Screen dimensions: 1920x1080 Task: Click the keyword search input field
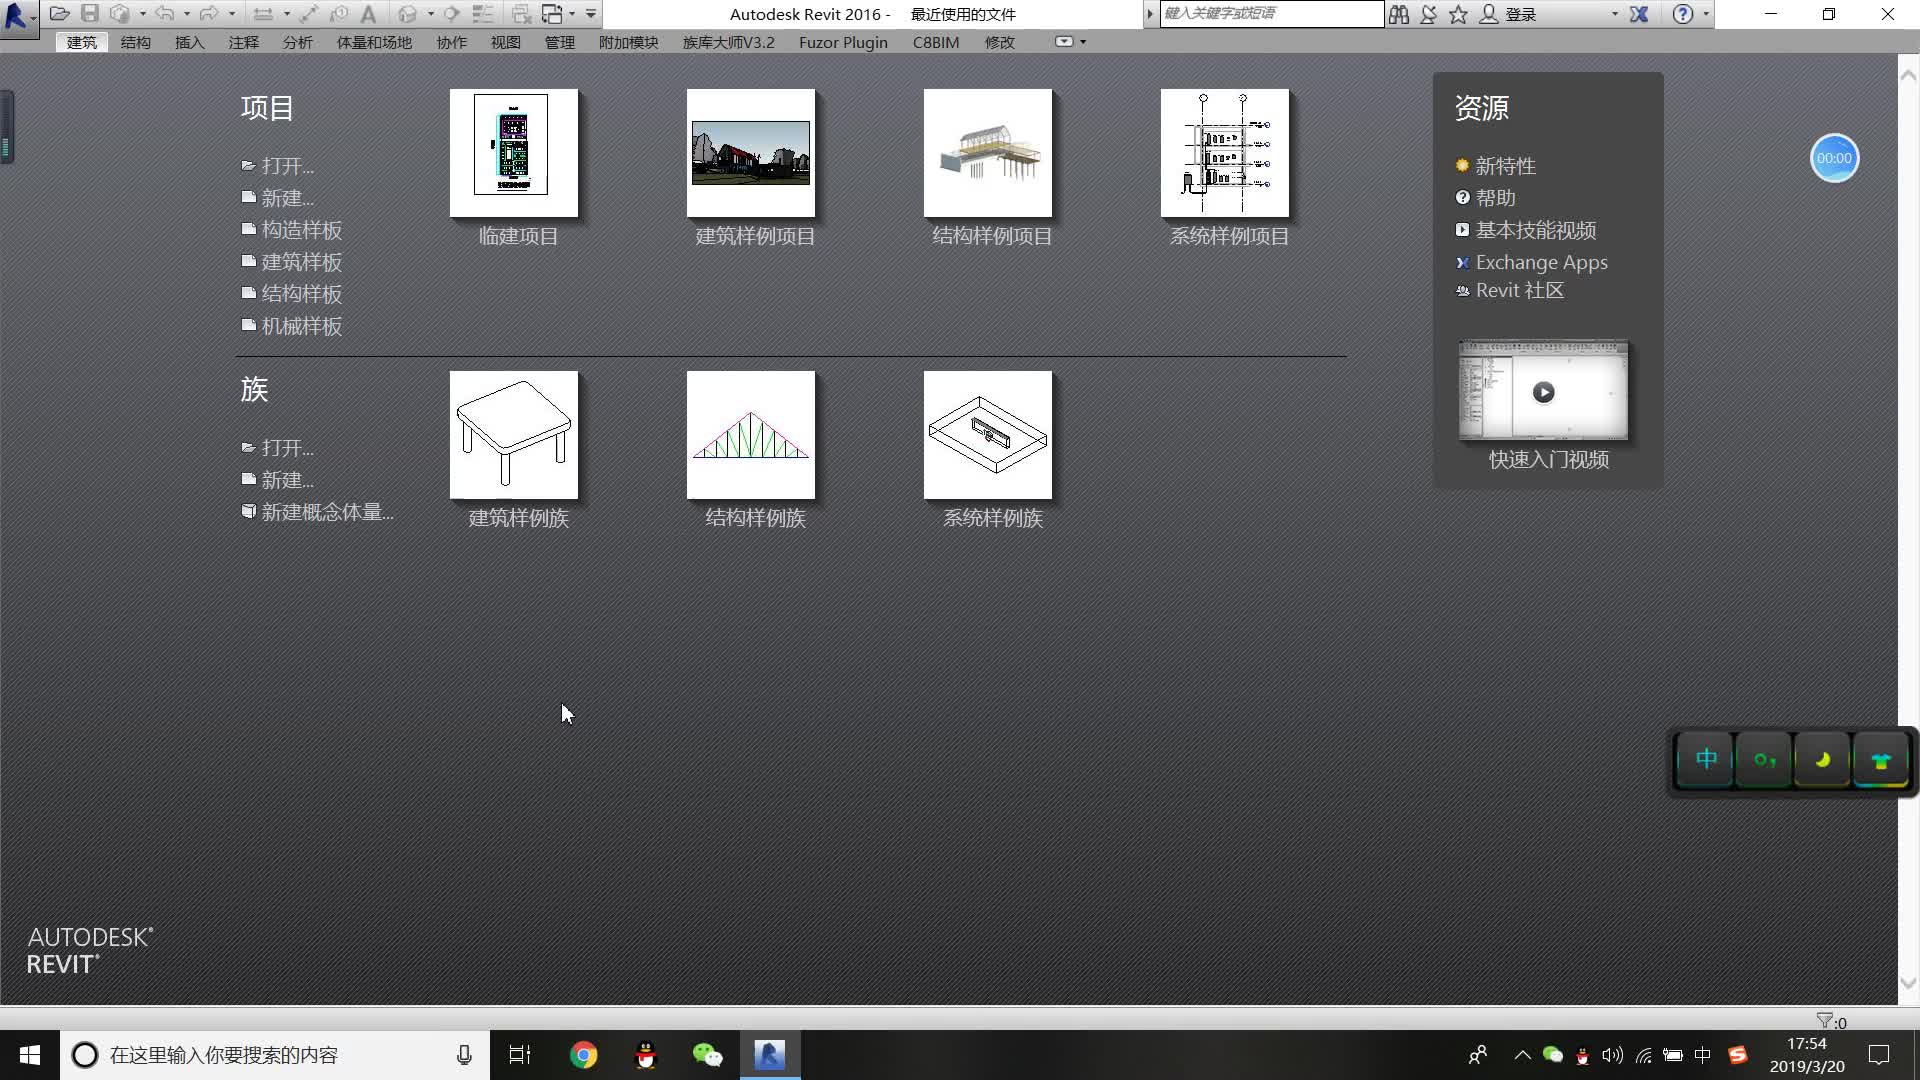point(1272,14)
